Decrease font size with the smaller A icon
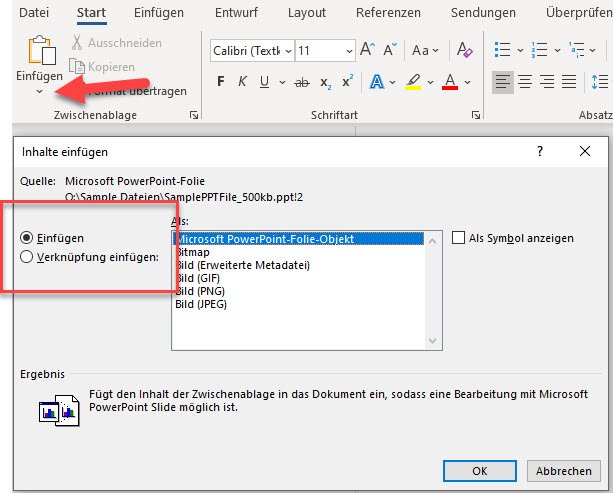613x493 pixels. pos(390,50)
